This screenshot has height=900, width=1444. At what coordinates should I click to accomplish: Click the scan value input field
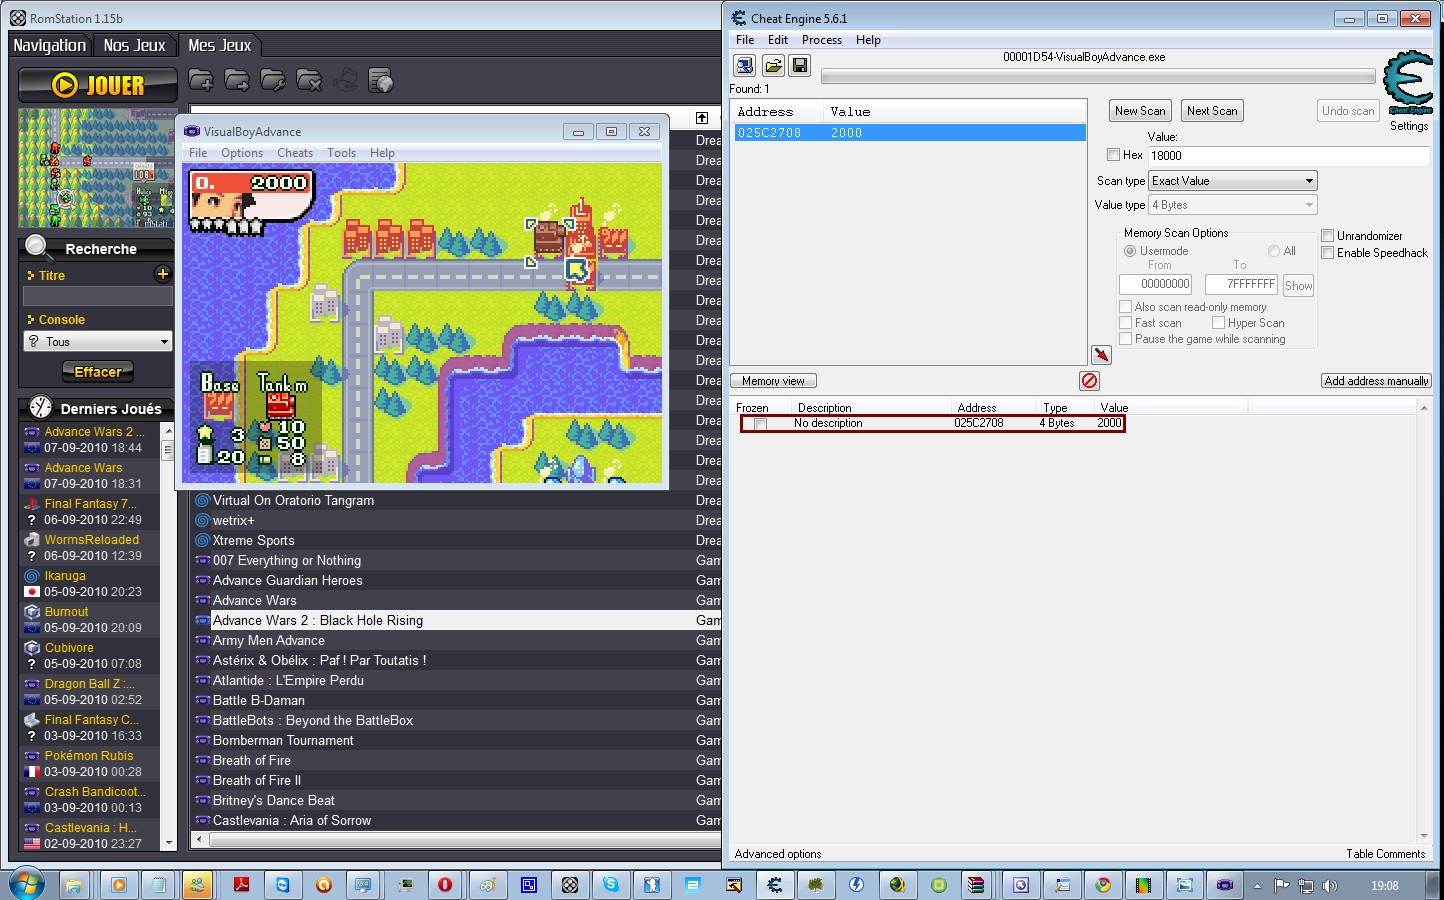1289,156
